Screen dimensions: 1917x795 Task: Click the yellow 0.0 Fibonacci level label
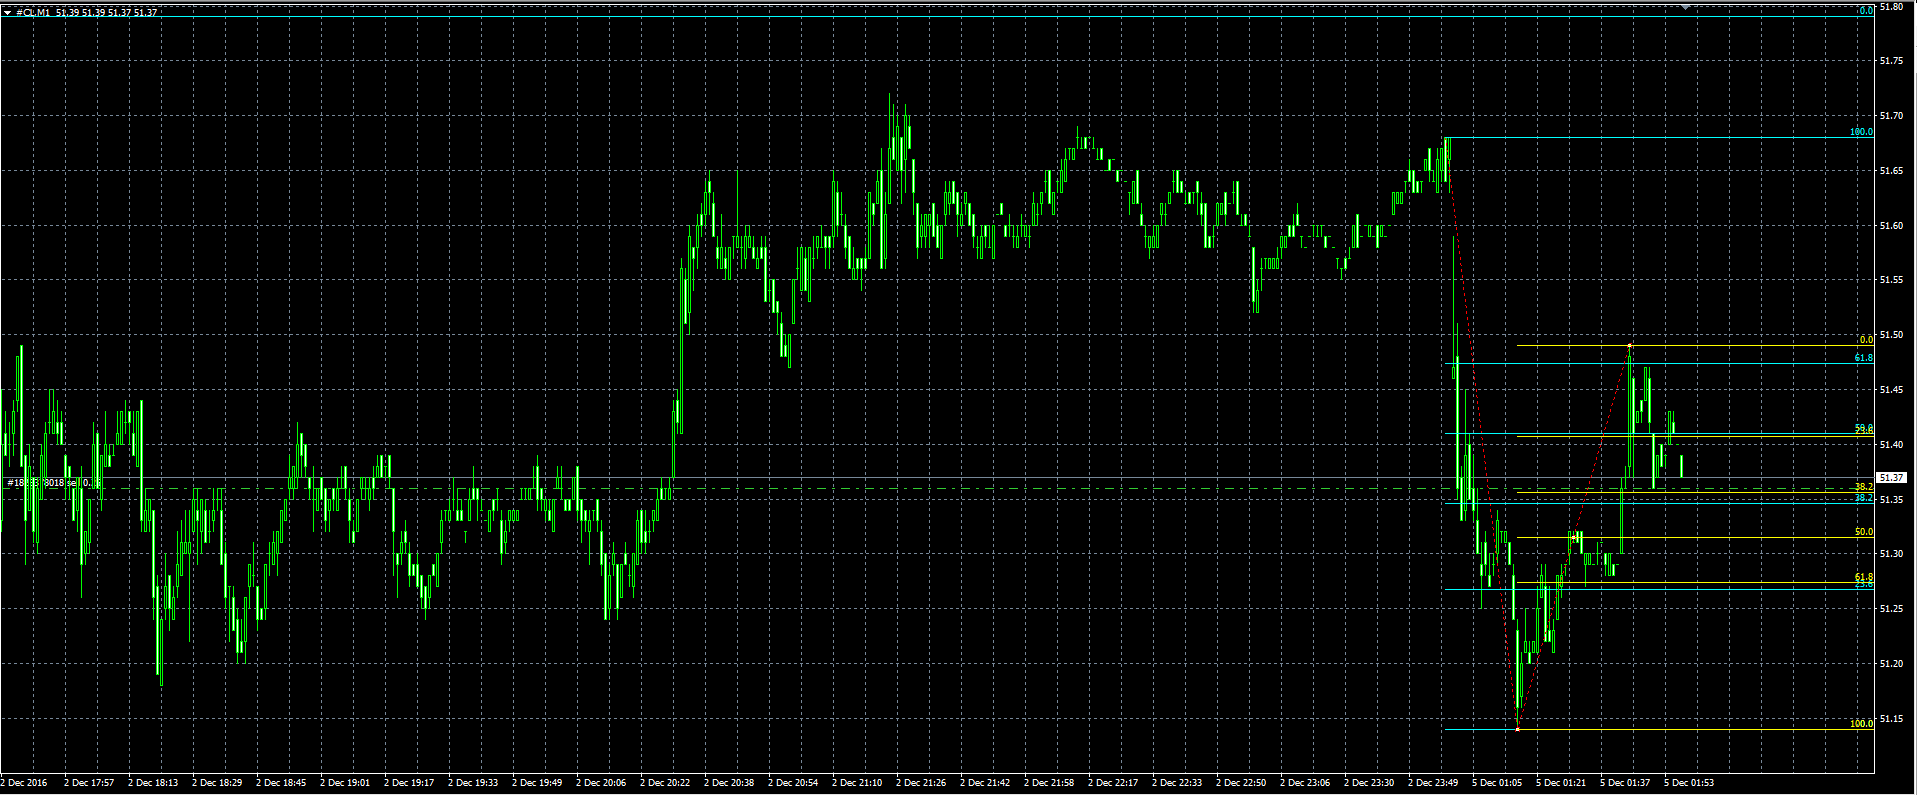pyautogui.click(x=1866, y=340)
